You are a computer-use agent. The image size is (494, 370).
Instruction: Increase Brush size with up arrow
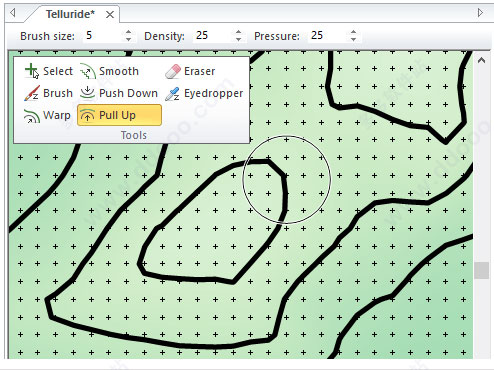(128, 32)
